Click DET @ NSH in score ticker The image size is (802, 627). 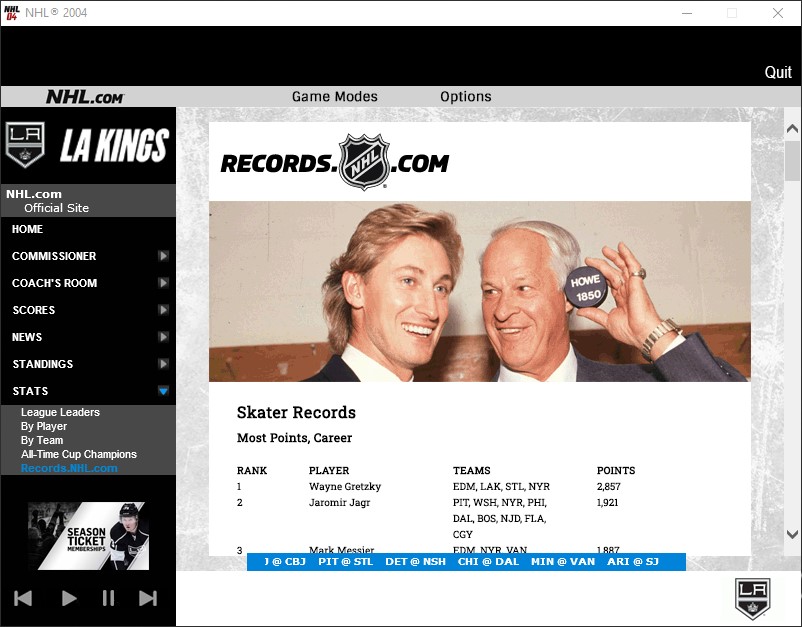415,562
